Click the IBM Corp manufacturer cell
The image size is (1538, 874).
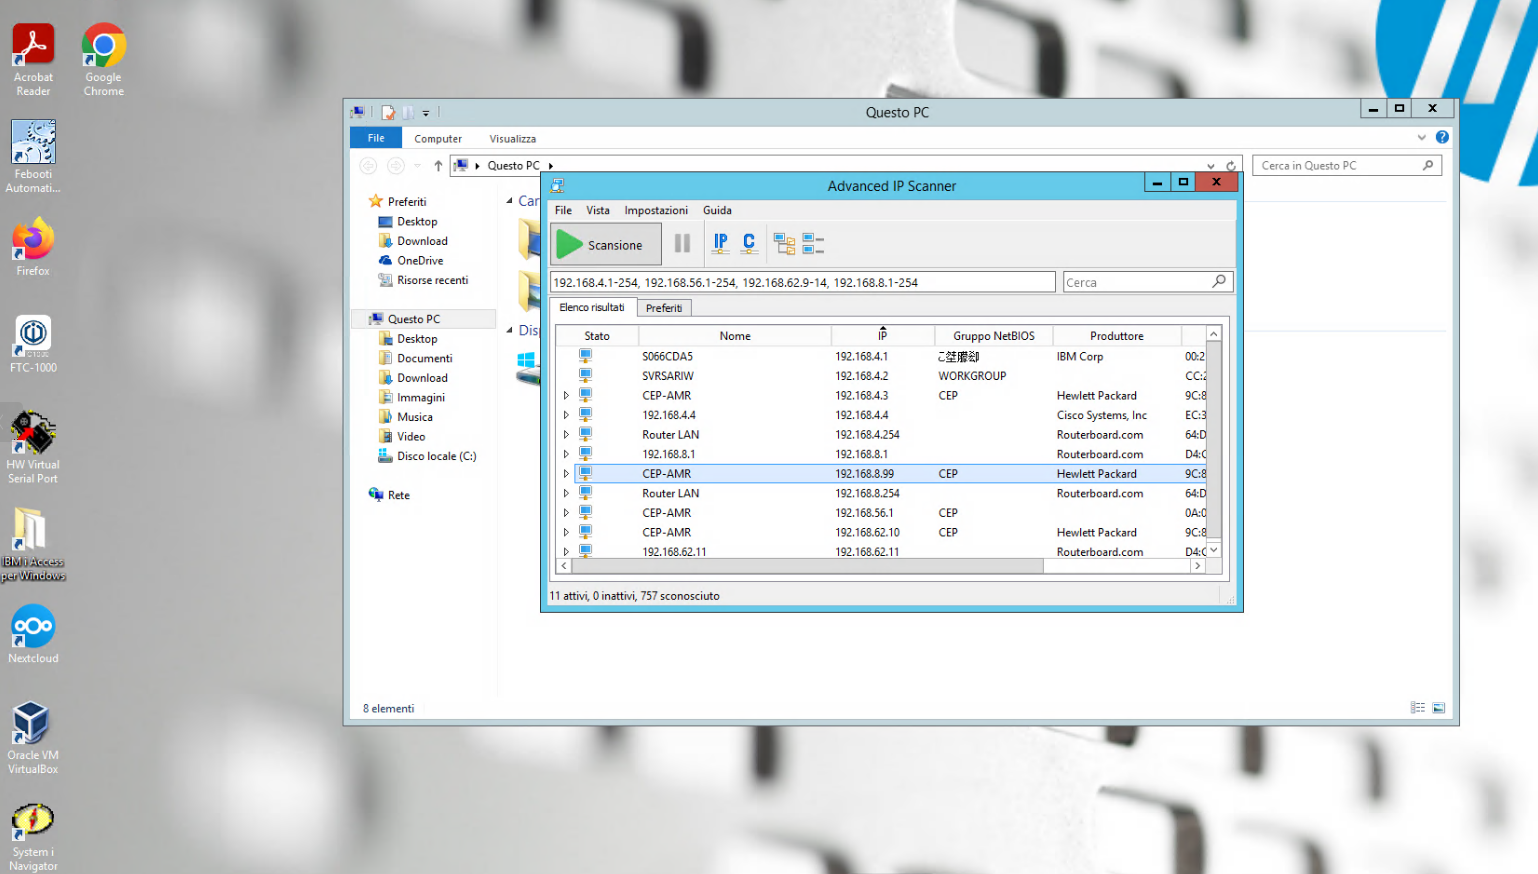click(1080, 357)
